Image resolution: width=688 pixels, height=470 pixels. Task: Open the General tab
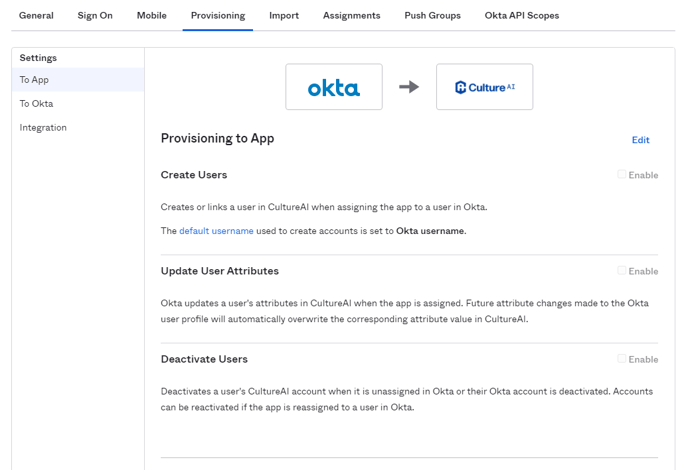click(36, 15)
